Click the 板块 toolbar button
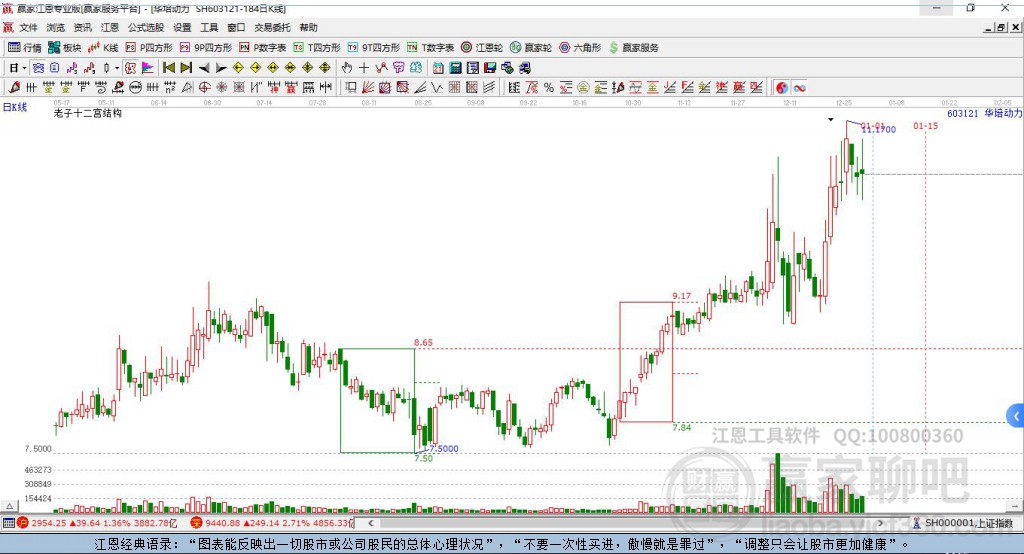 coord(64,48)
